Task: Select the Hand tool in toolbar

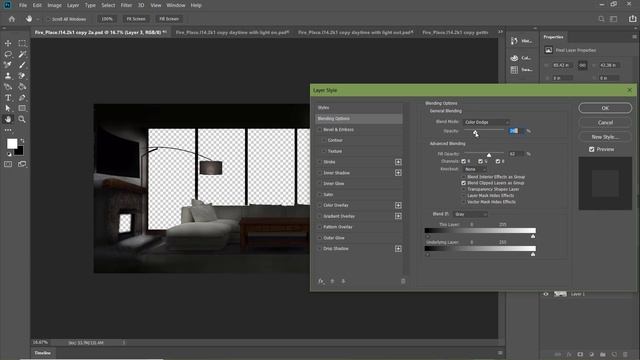Action: pyautogui.click(x=8, y=119)
